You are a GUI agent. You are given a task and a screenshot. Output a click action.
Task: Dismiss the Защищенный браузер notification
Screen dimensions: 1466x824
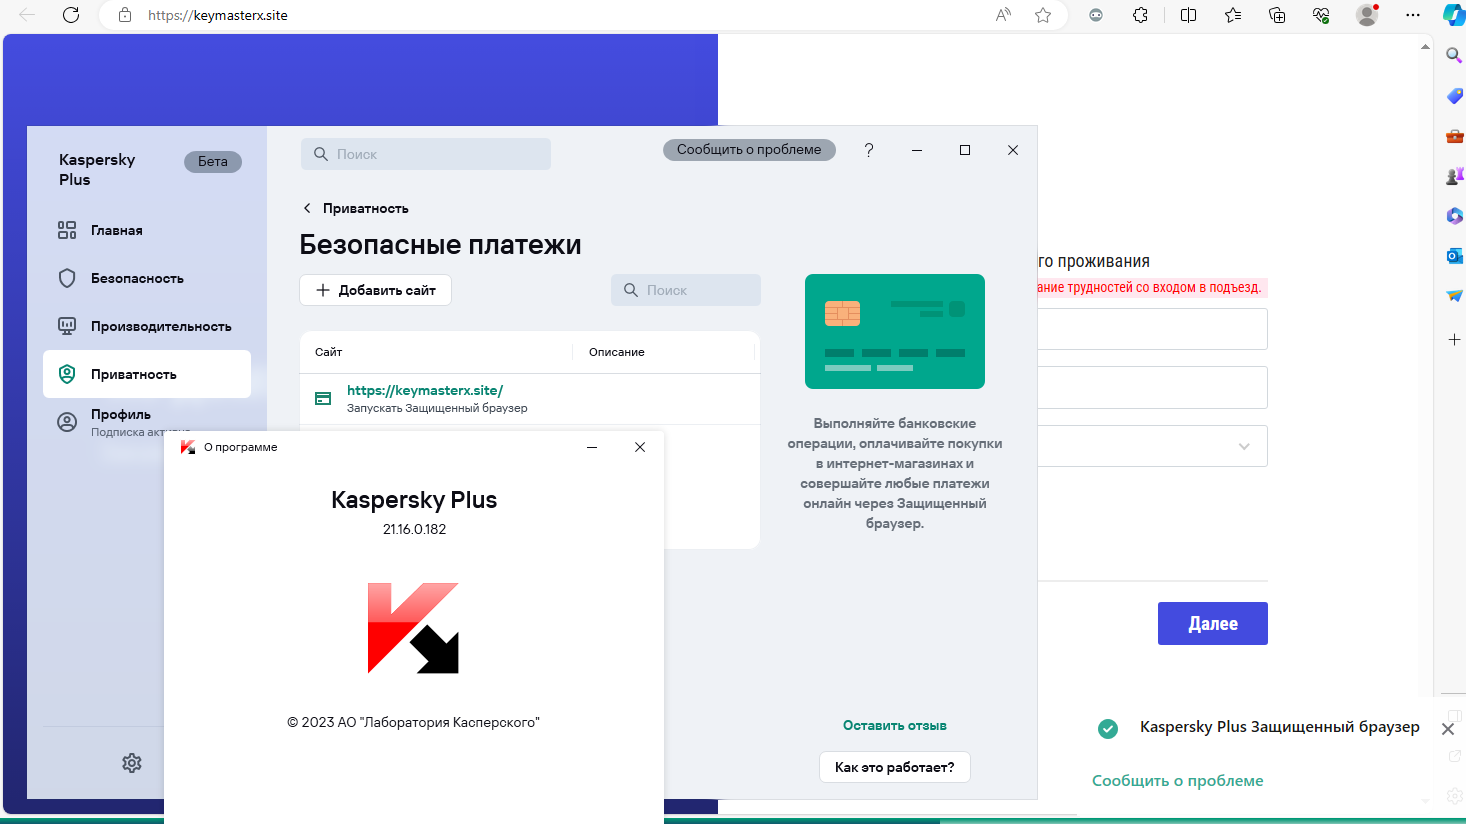pos(1448,729)
